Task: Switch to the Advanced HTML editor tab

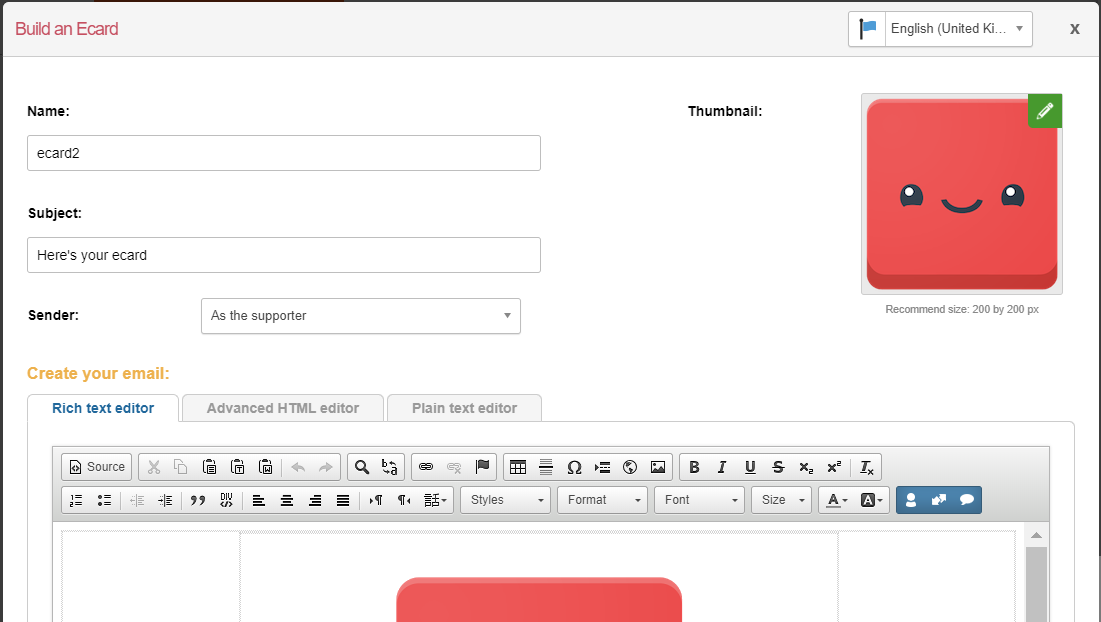Action: coord(283,408)
